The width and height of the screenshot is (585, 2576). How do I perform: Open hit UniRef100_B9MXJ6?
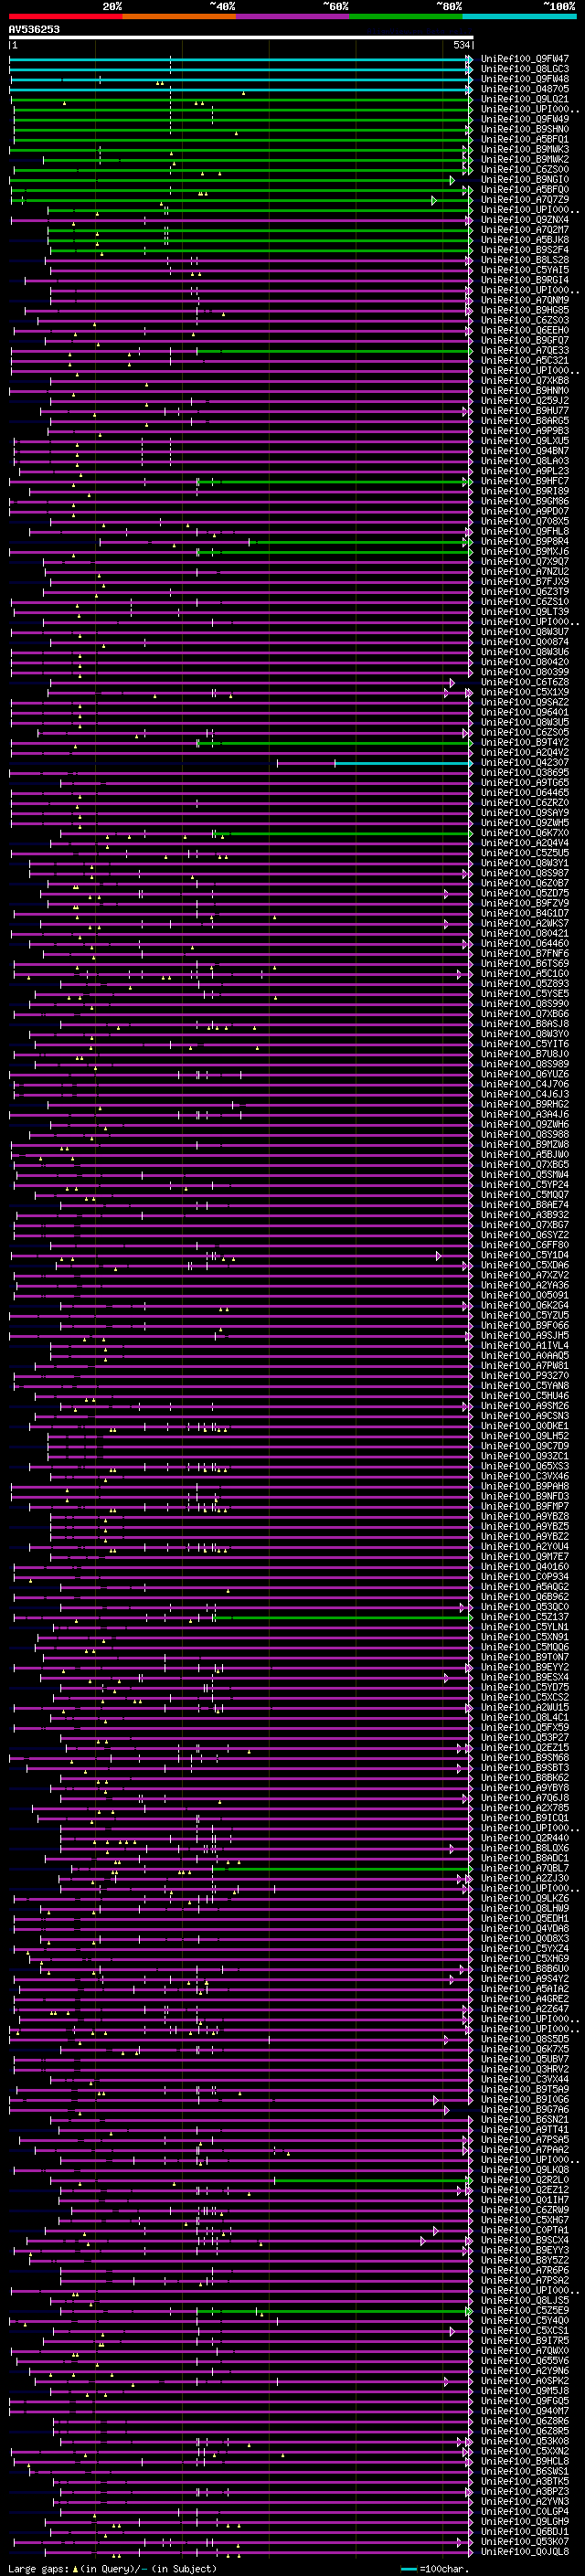coord(525,551)
